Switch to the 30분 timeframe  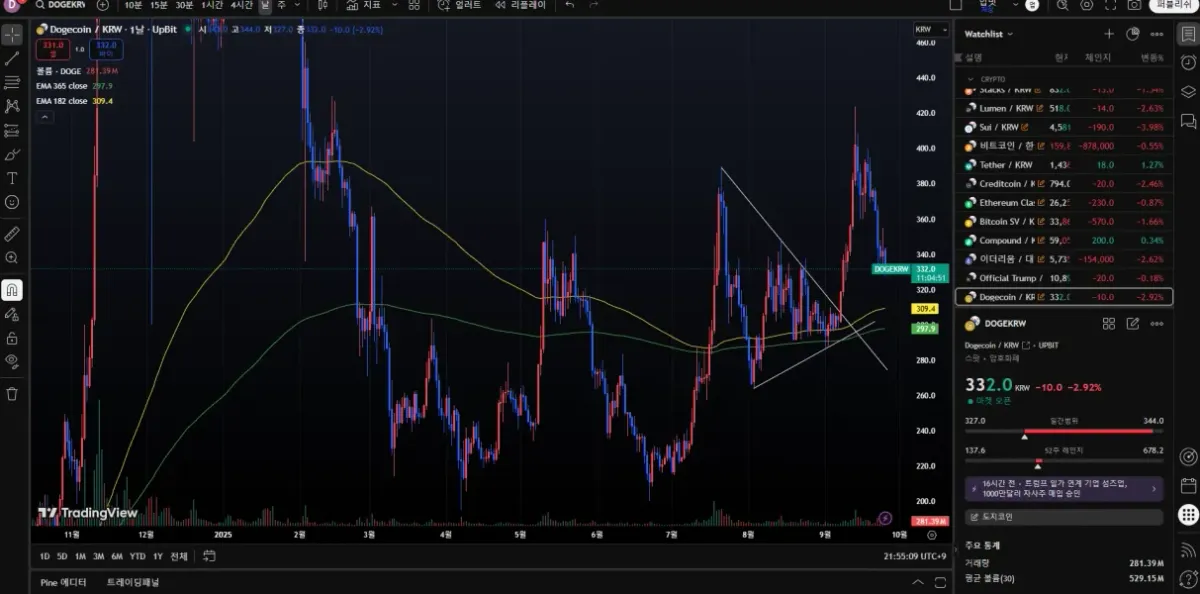coord(185,5)
